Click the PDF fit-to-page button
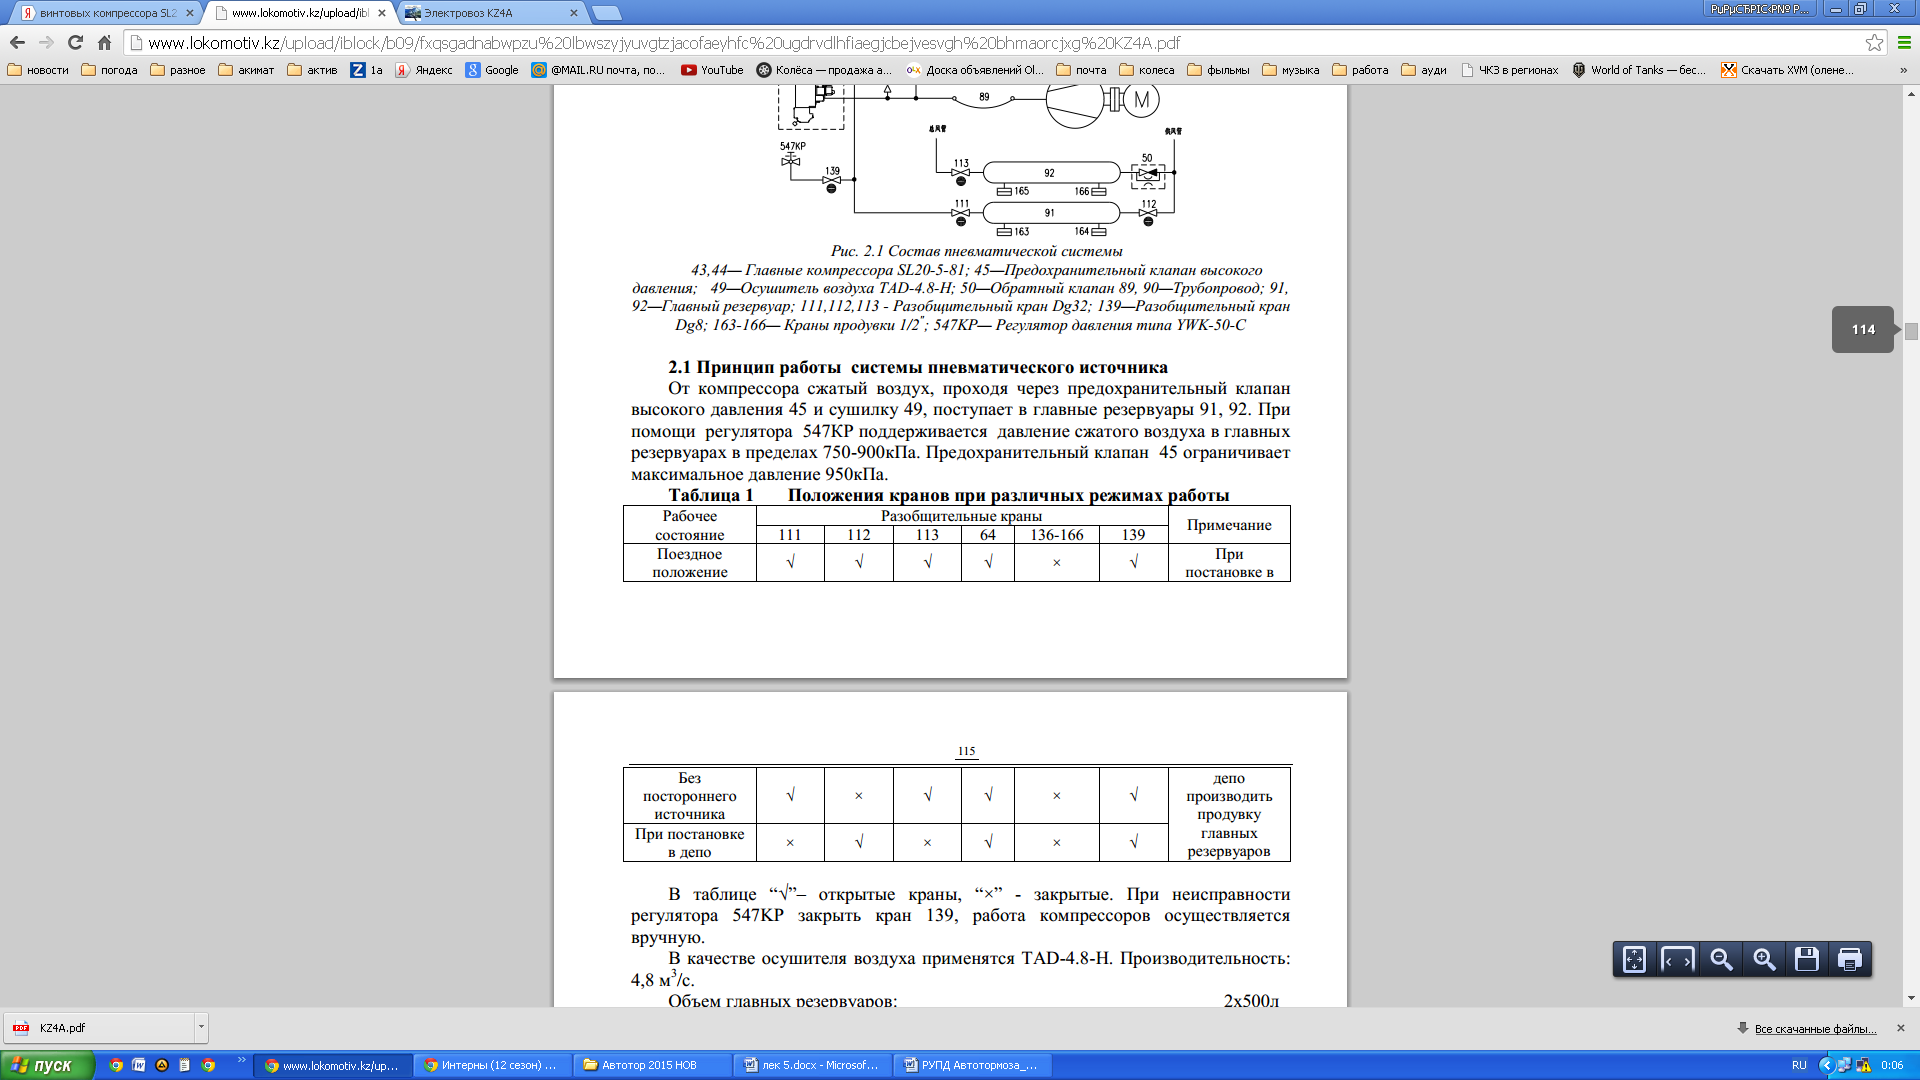 (1634, 959)
